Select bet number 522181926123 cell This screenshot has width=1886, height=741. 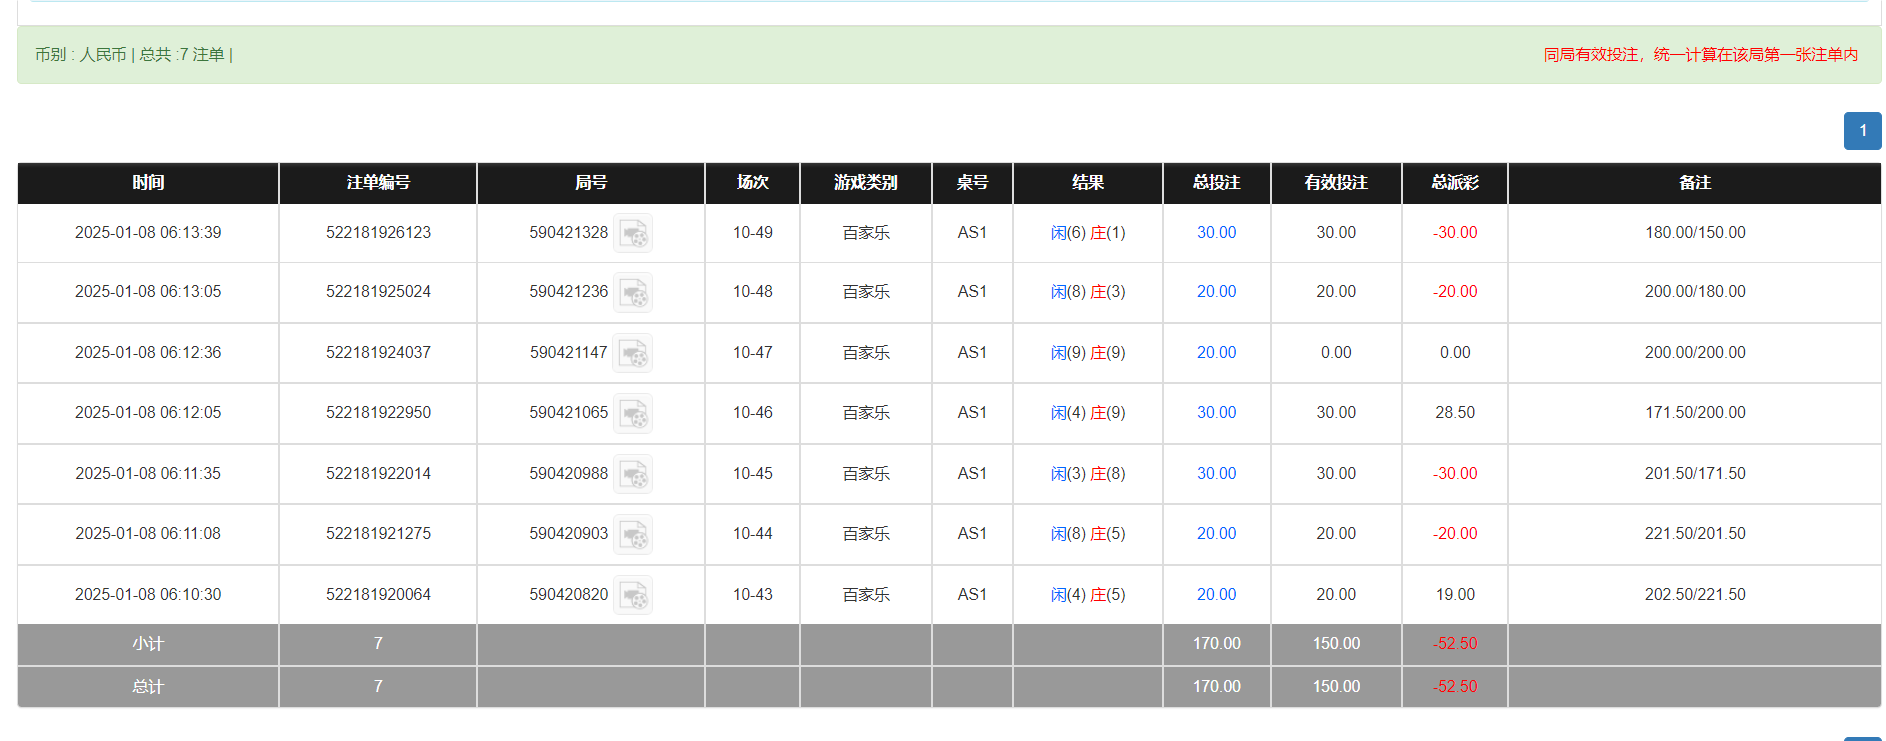pyautogui.click(x=378, y=233)
